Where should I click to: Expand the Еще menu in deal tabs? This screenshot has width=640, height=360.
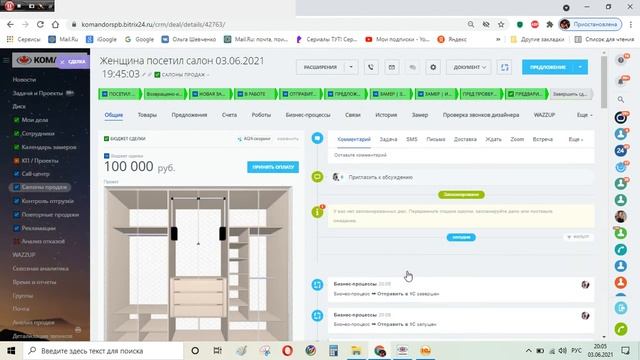pos(584,115)
